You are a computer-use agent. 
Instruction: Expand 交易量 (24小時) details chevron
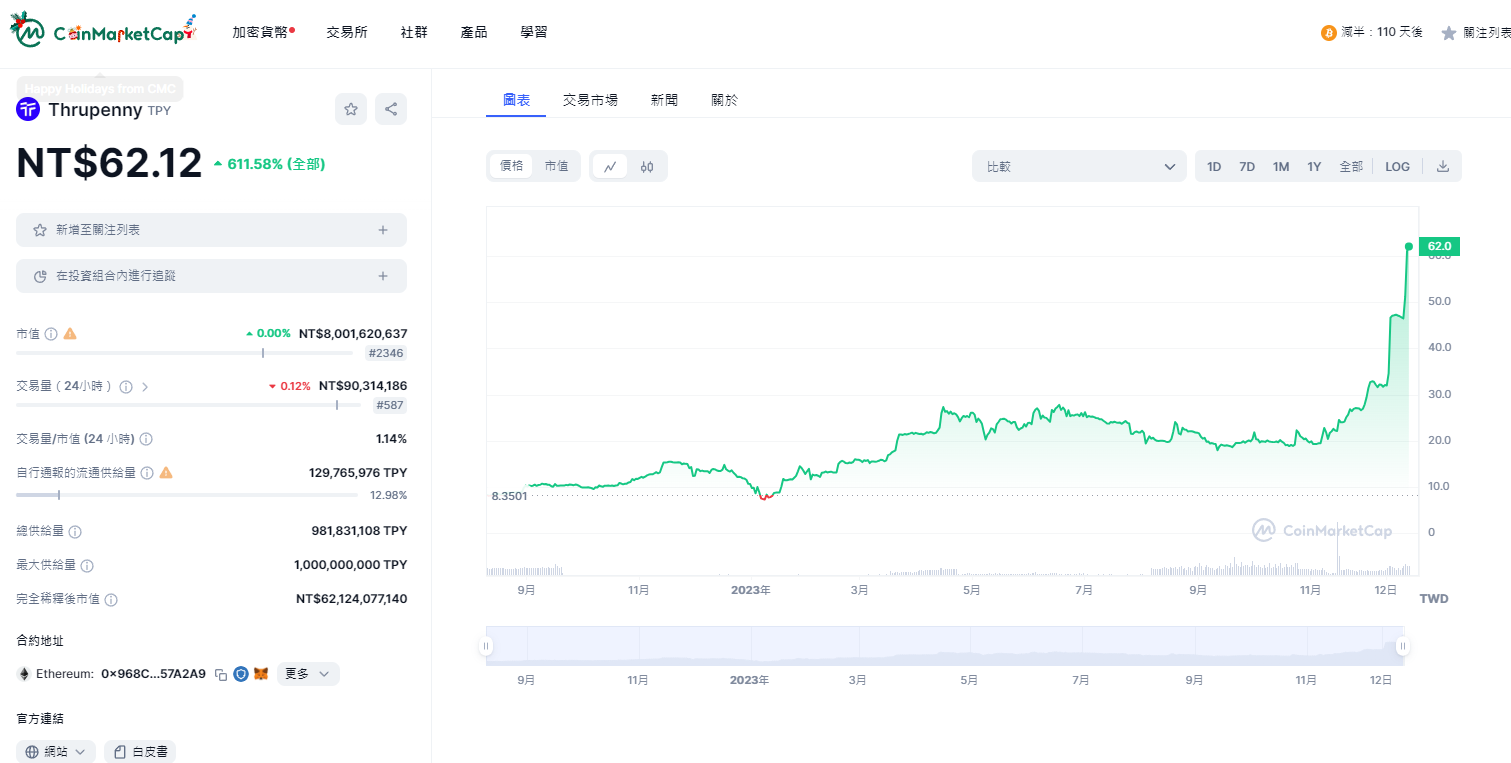[145, 387]
